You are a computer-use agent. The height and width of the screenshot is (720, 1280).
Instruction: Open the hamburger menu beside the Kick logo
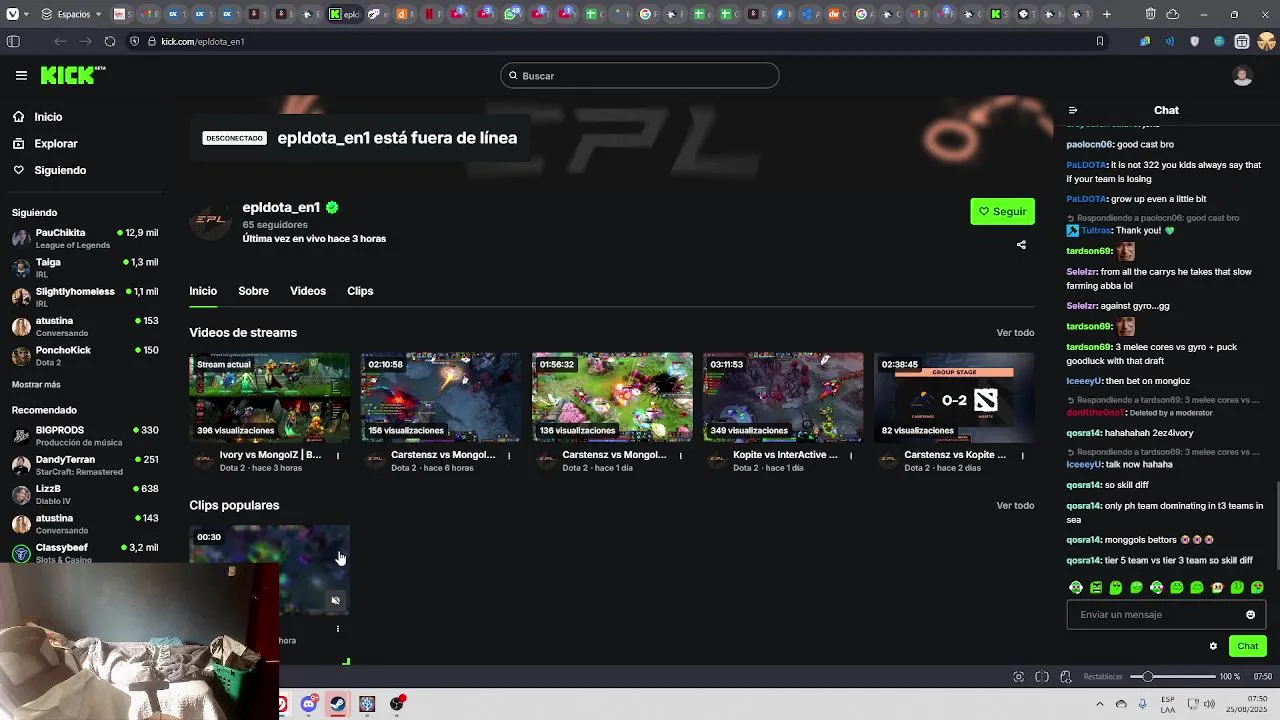[21, 75]
